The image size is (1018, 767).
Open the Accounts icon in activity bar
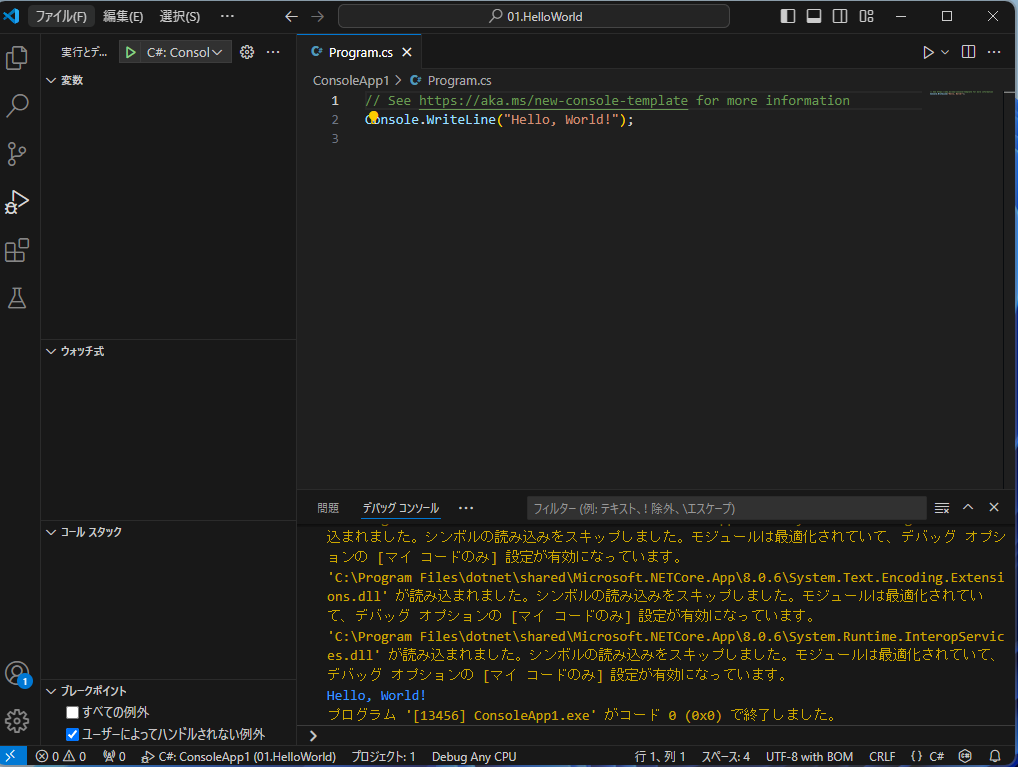(16, 674)
